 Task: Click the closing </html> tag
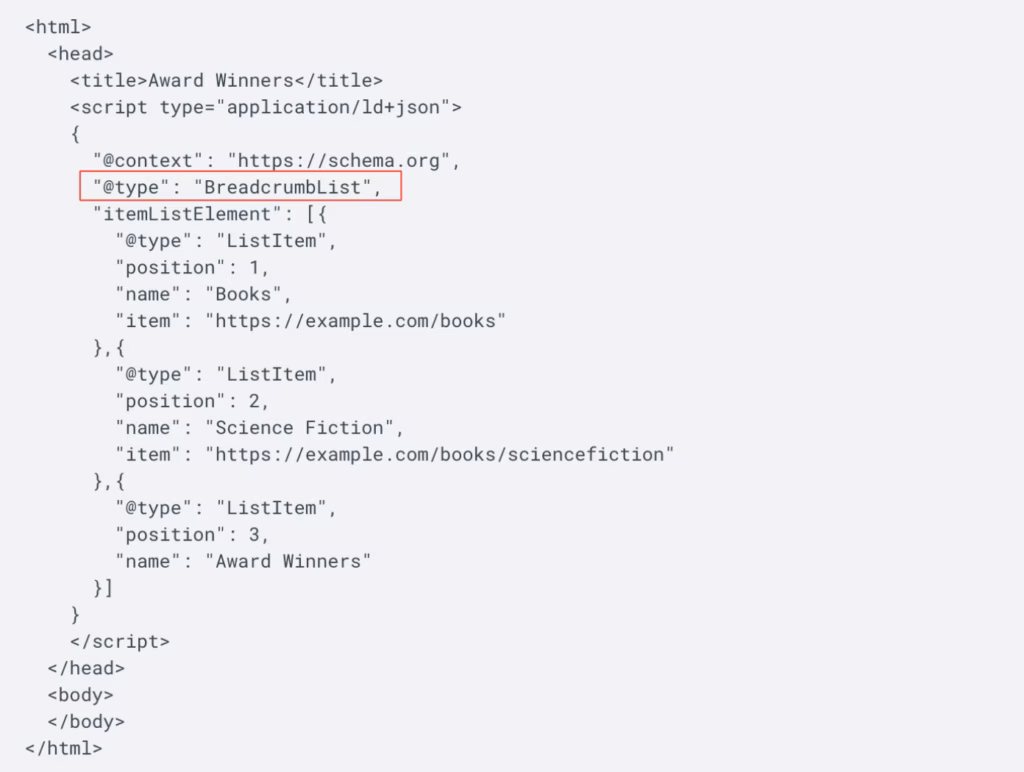tap(64, 748)
